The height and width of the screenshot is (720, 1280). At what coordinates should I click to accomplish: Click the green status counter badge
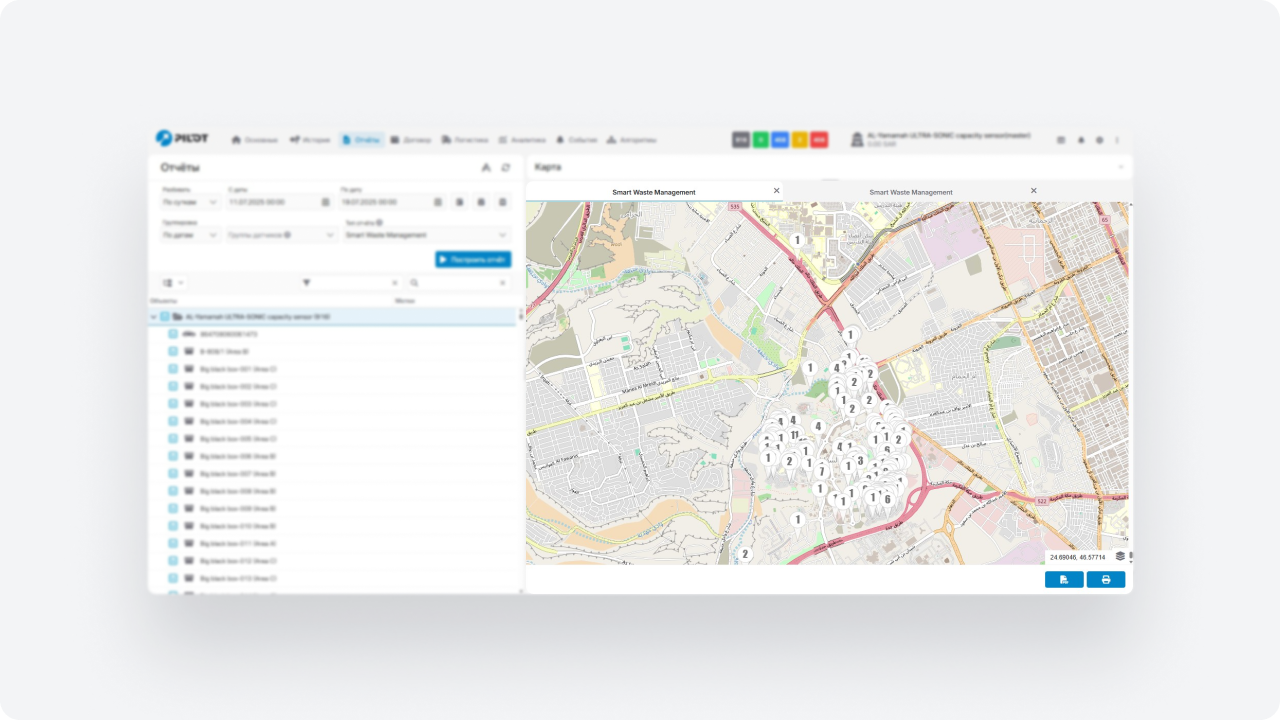coord(761,140)
